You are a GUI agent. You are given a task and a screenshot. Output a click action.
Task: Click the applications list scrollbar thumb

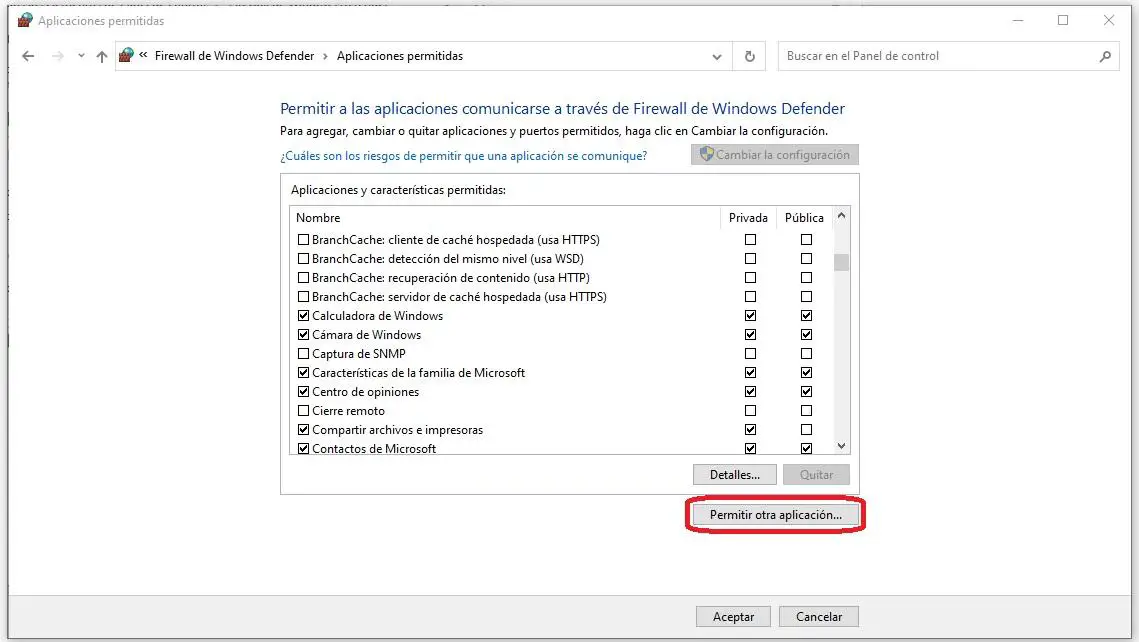coord(841,261)
